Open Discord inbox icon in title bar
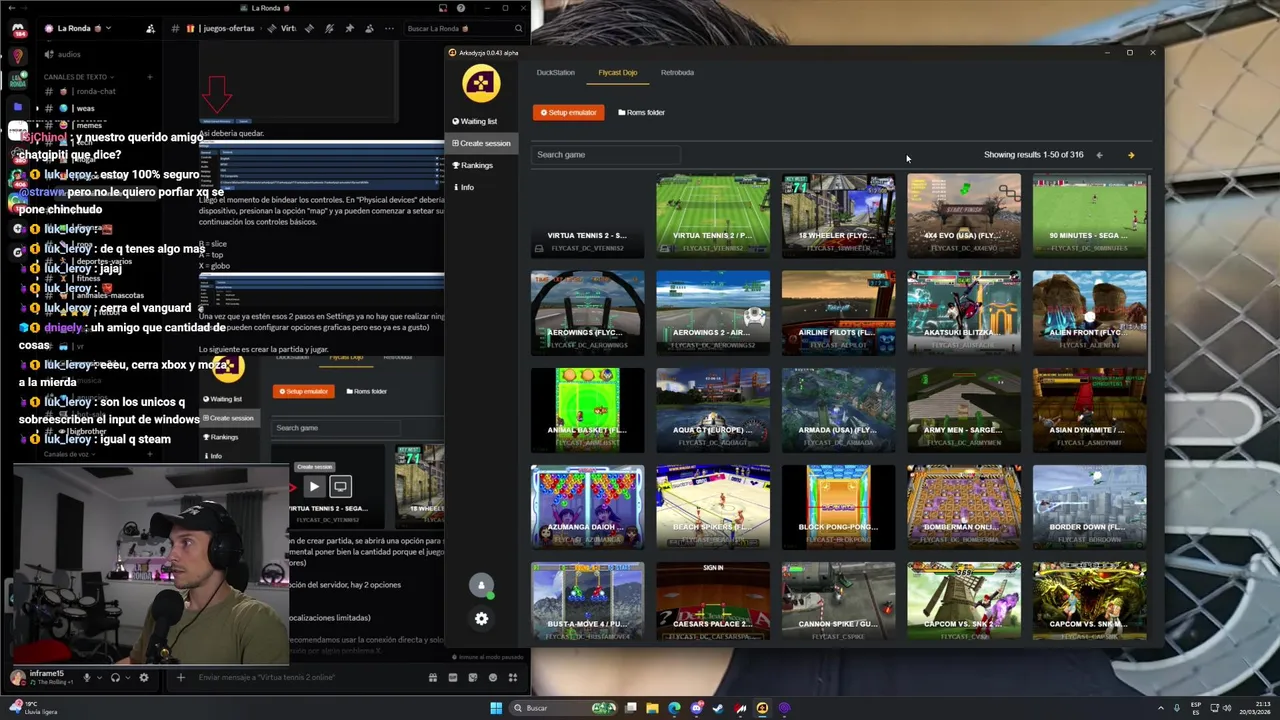The image size is (1280, 720). (442, 8)
